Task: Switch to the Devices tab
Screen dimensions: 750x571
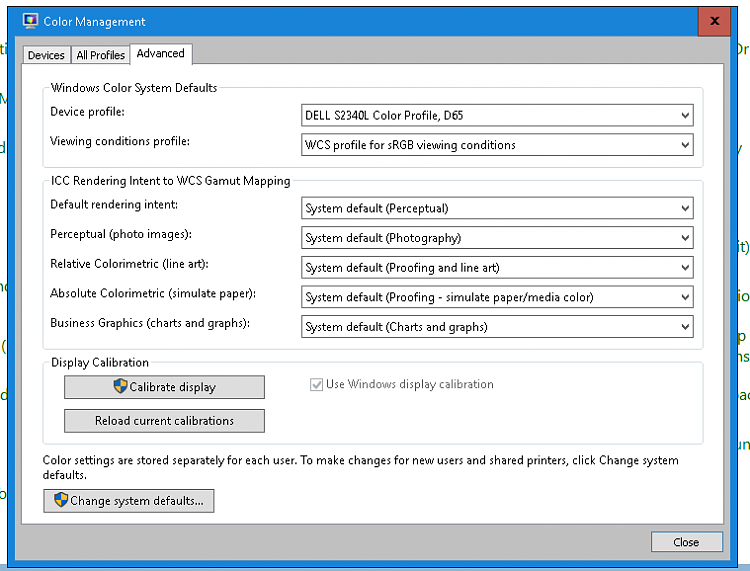Action: (x=46, y=55)
